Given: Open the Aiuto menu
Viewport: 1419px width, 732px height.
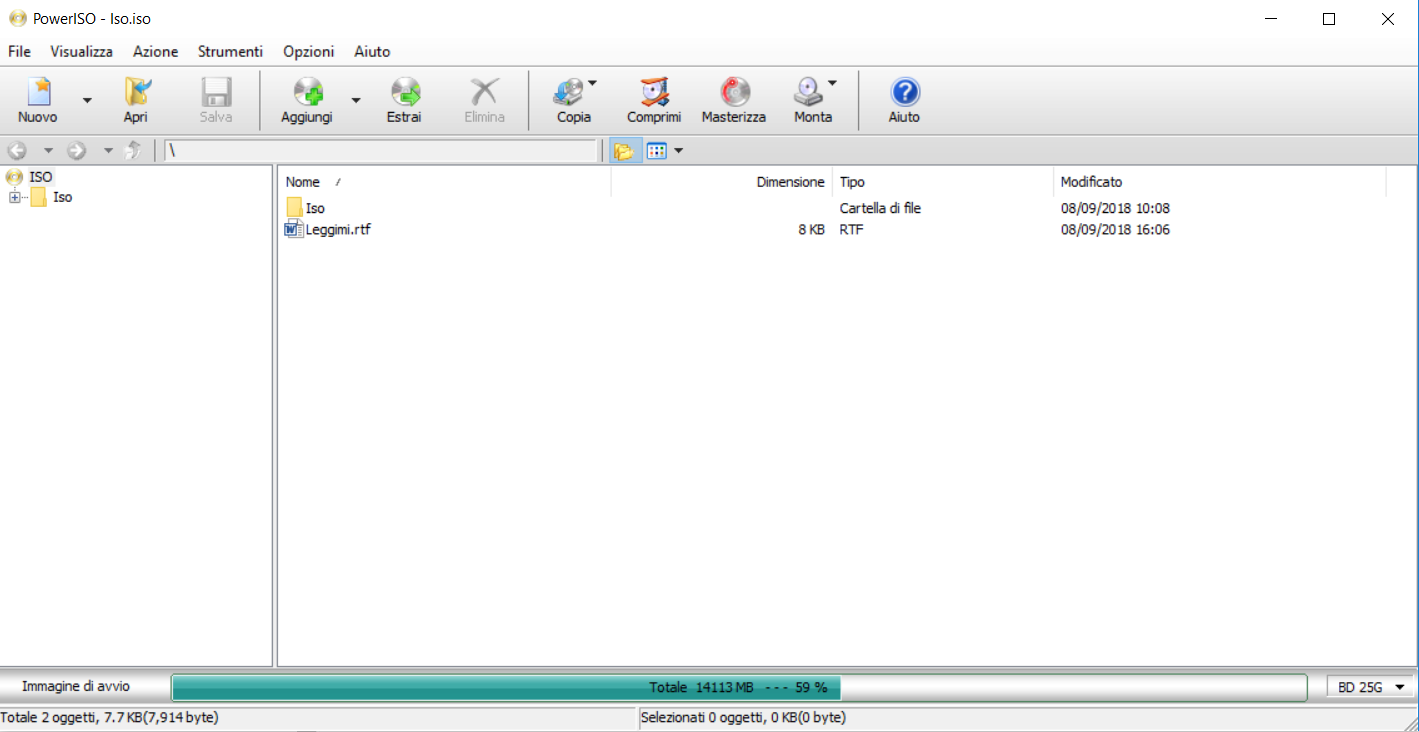Looking at the screenshot, I should pos(372,51).
